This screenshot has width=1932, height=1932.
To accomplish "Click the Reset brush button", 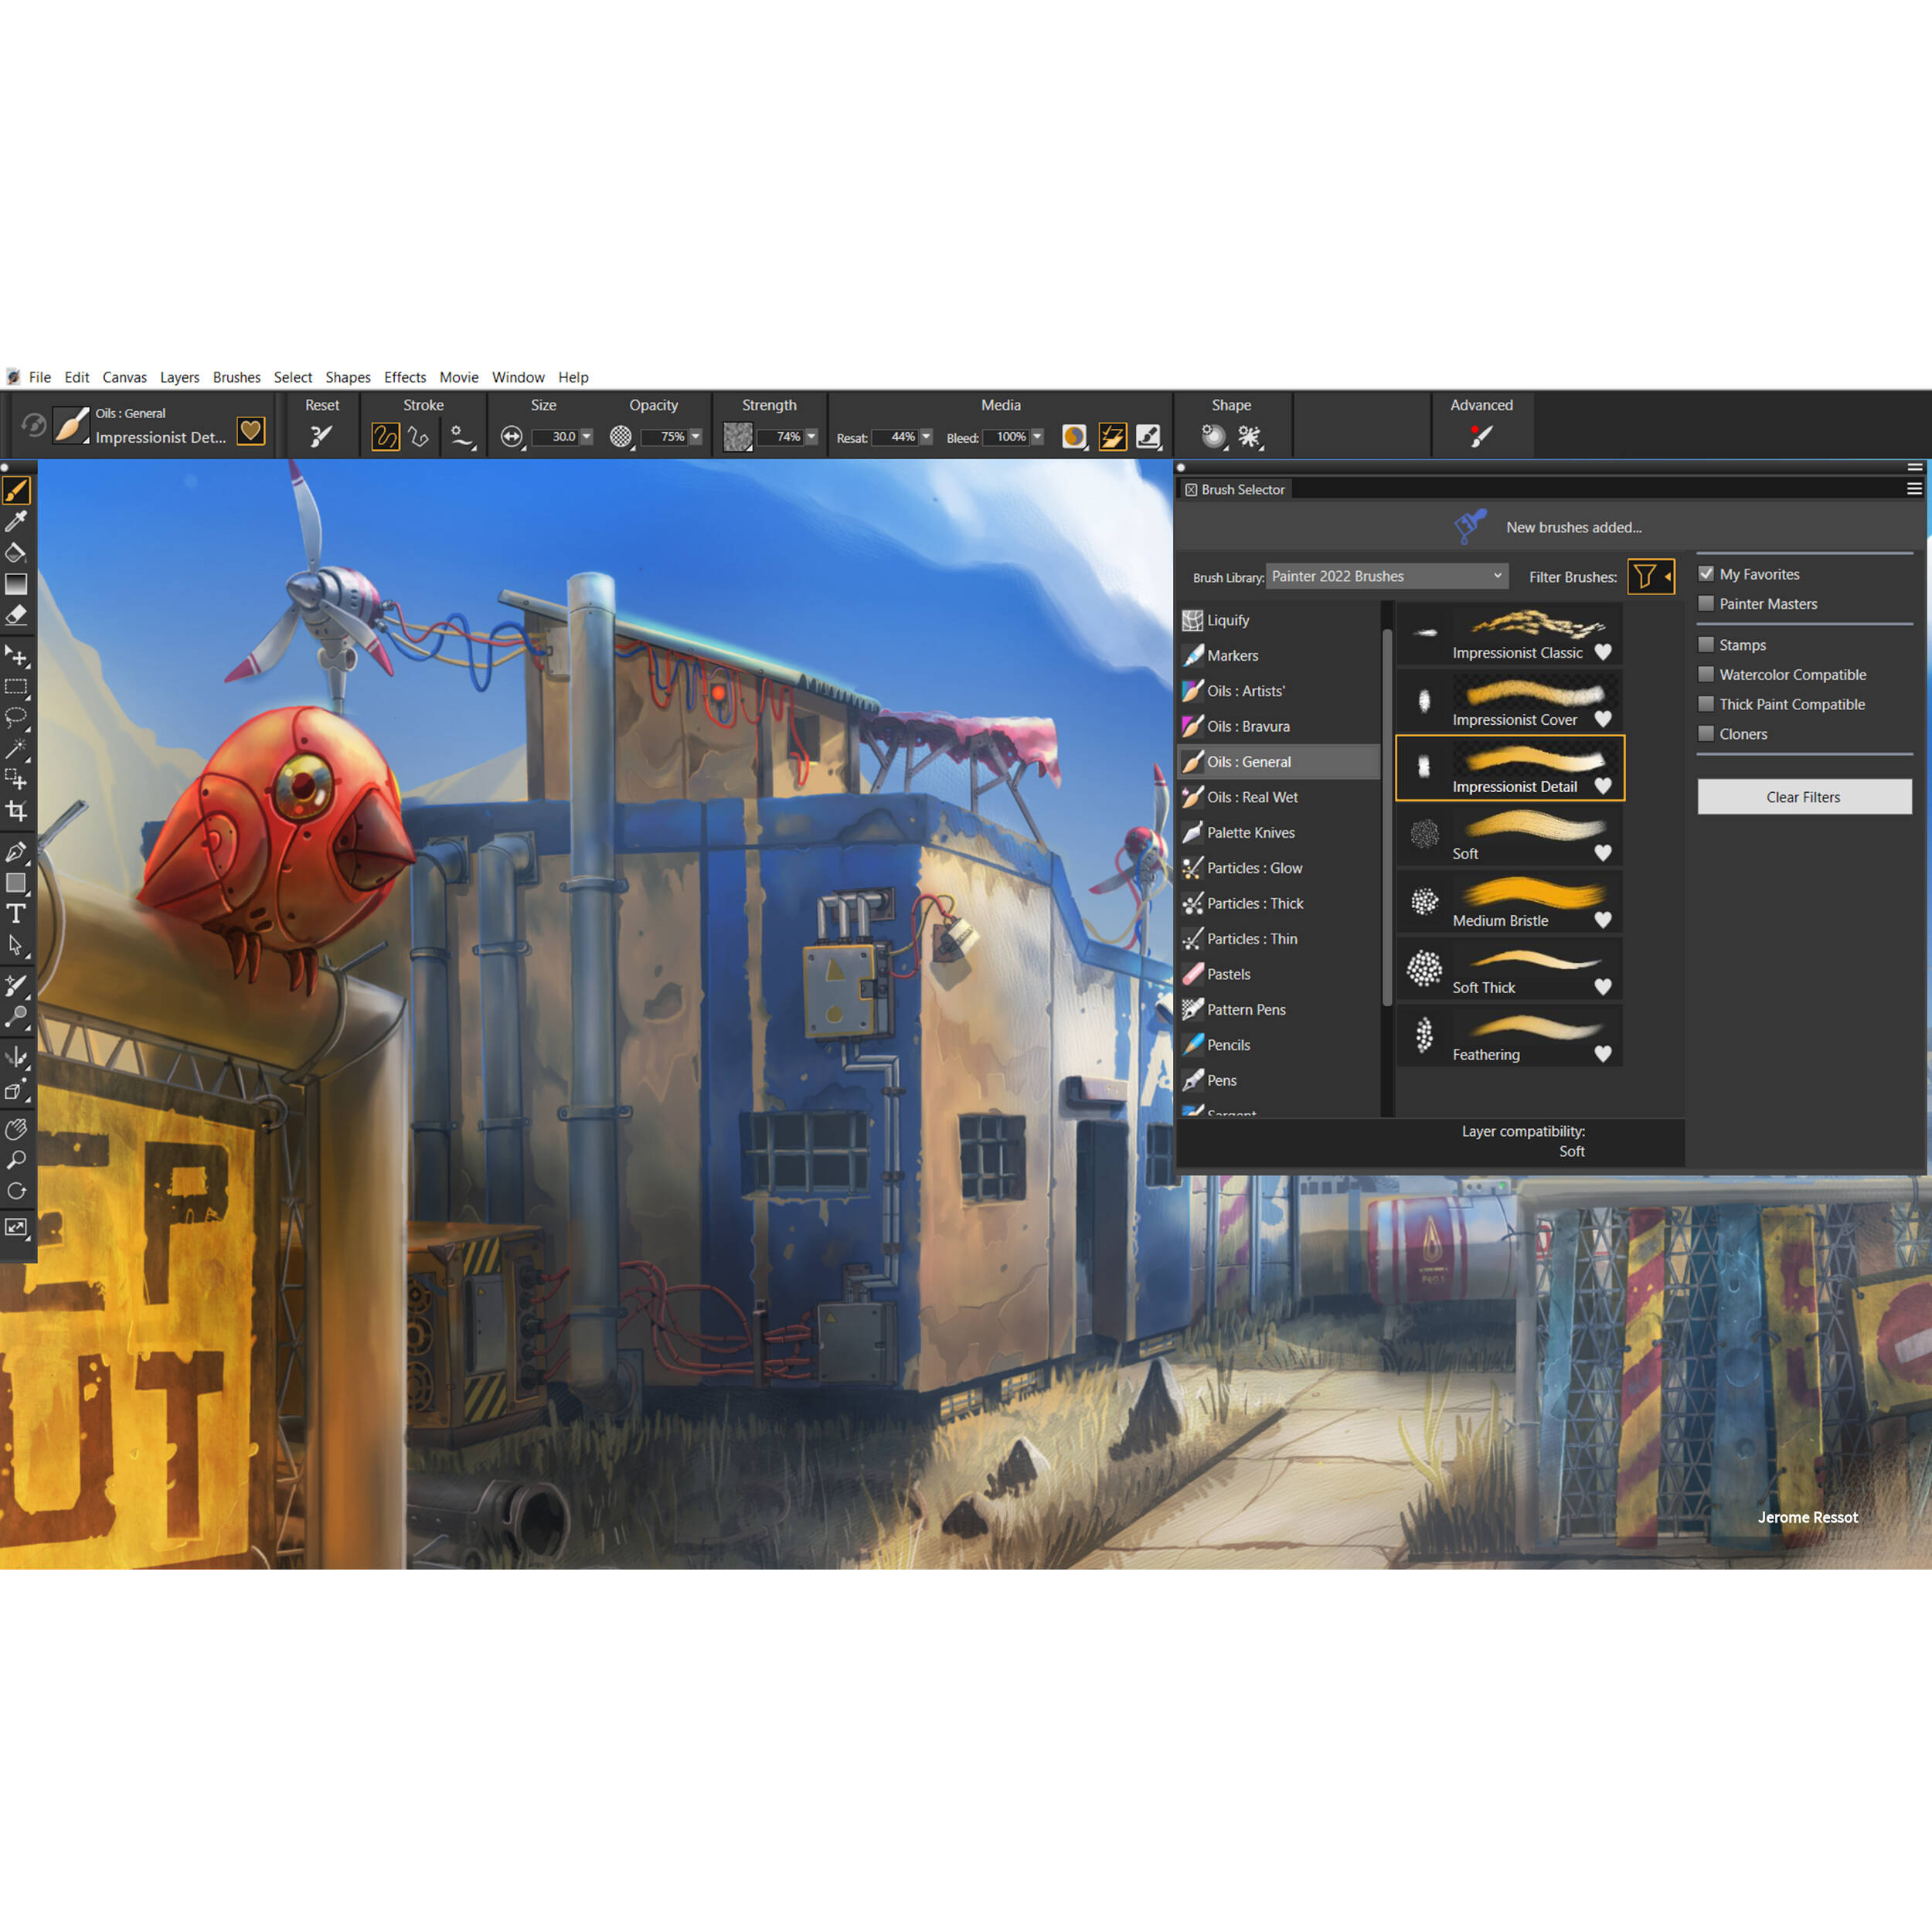I will coord(322,437).
